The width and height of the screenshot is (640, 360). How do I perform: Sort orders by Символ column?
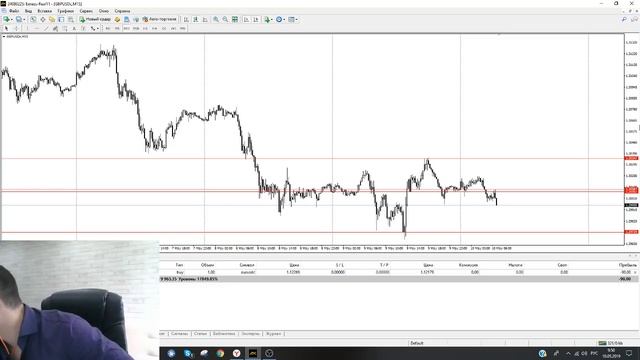click(247, 265)
